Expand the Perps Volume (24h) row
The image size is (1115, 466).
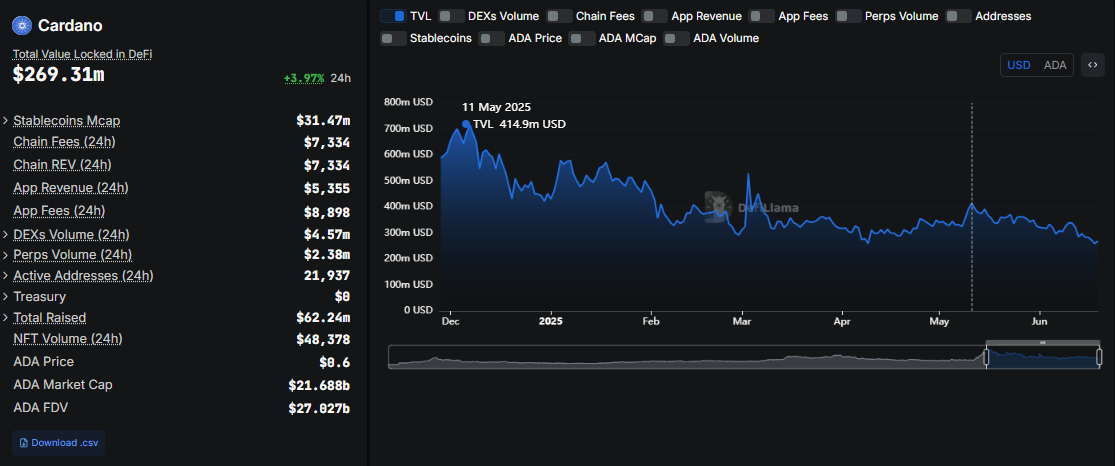tap(6, 255)
